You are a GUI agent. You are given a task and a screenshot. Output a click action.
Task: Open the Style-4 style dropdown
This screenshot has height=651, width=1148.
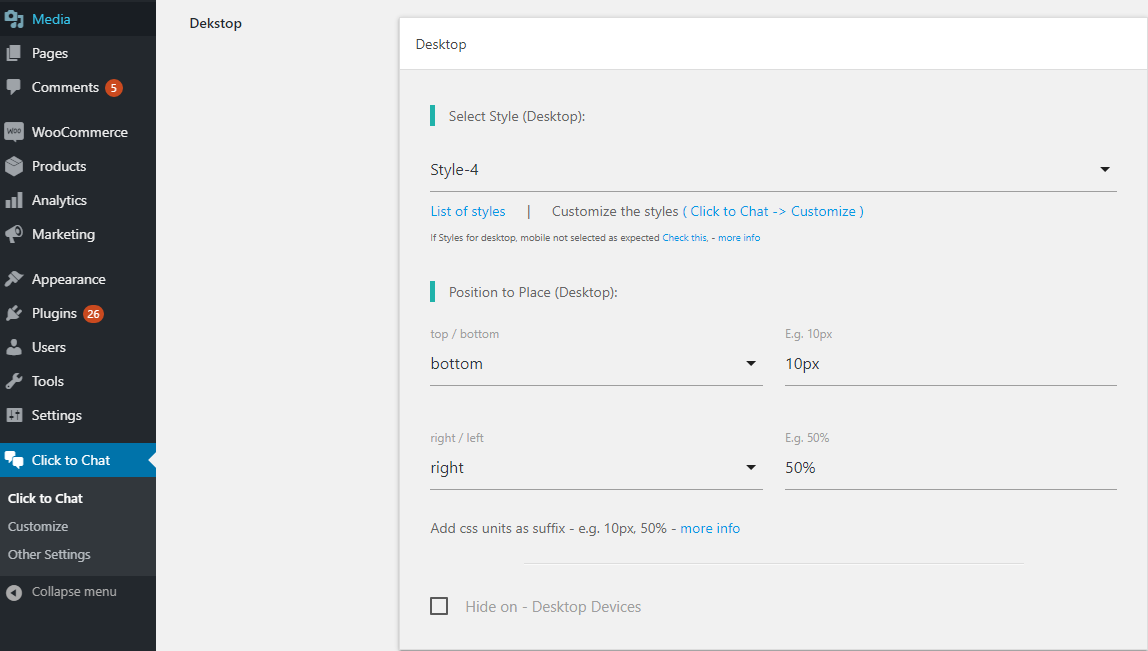773,170
